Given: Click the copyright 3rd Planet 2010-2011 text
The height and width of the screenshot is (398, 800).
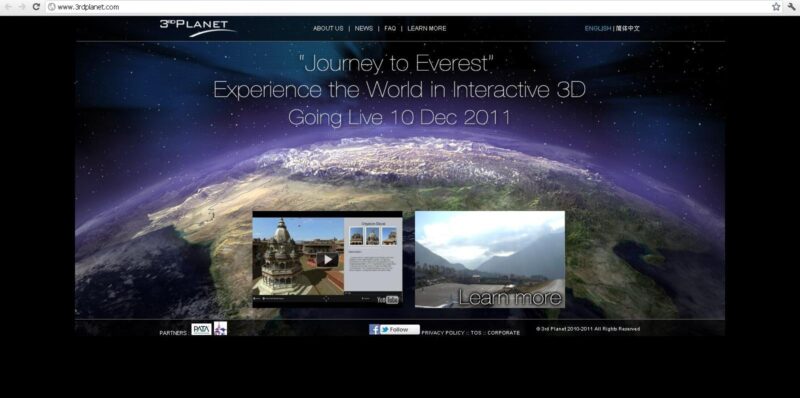Looking at the screenshot, I should pyautogui.click(x=588, y=329).
